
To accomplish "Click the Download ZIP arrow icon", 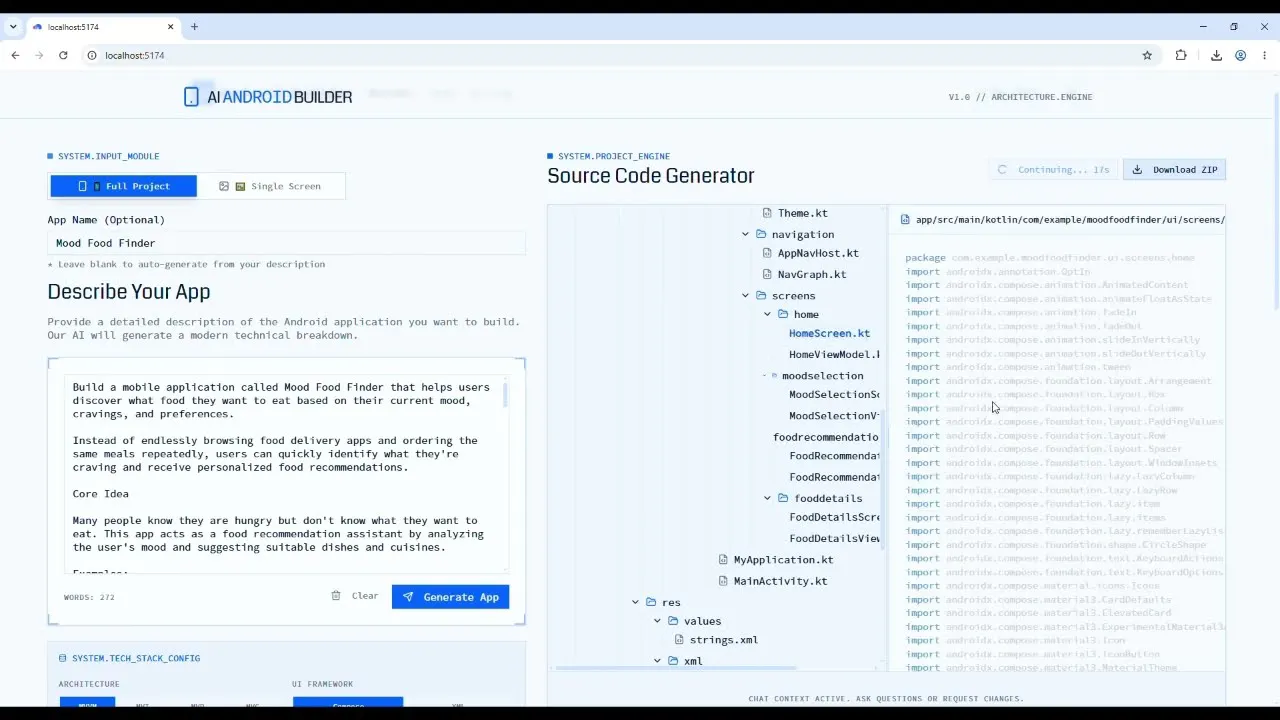I will coord(1137,170).
